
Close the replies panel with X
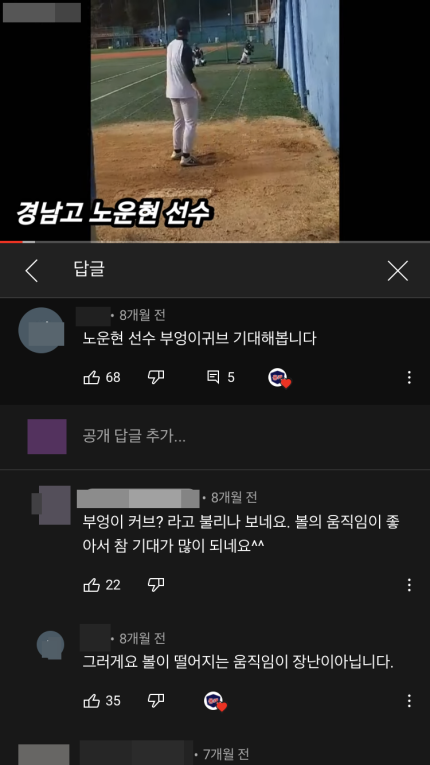(398, 271)
